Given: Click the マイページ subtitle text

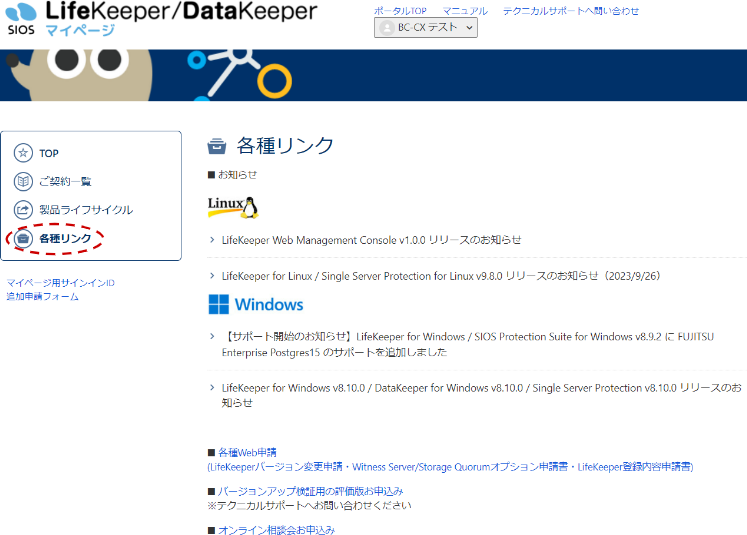Looking at the screenshot, I should 80,30.
